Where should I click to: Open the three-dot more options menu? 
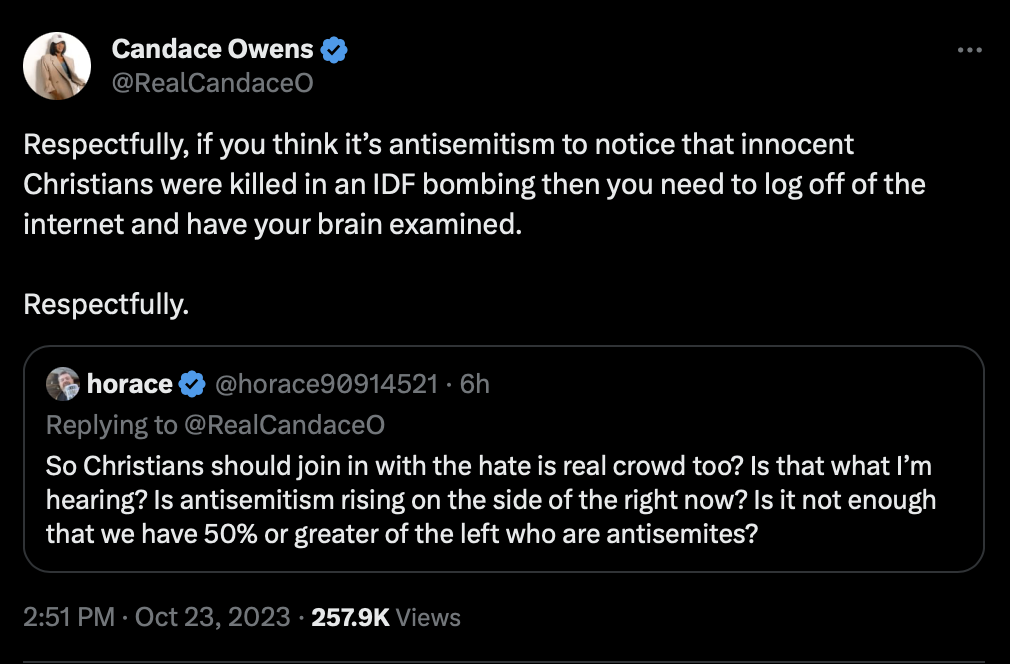[969, 50]
